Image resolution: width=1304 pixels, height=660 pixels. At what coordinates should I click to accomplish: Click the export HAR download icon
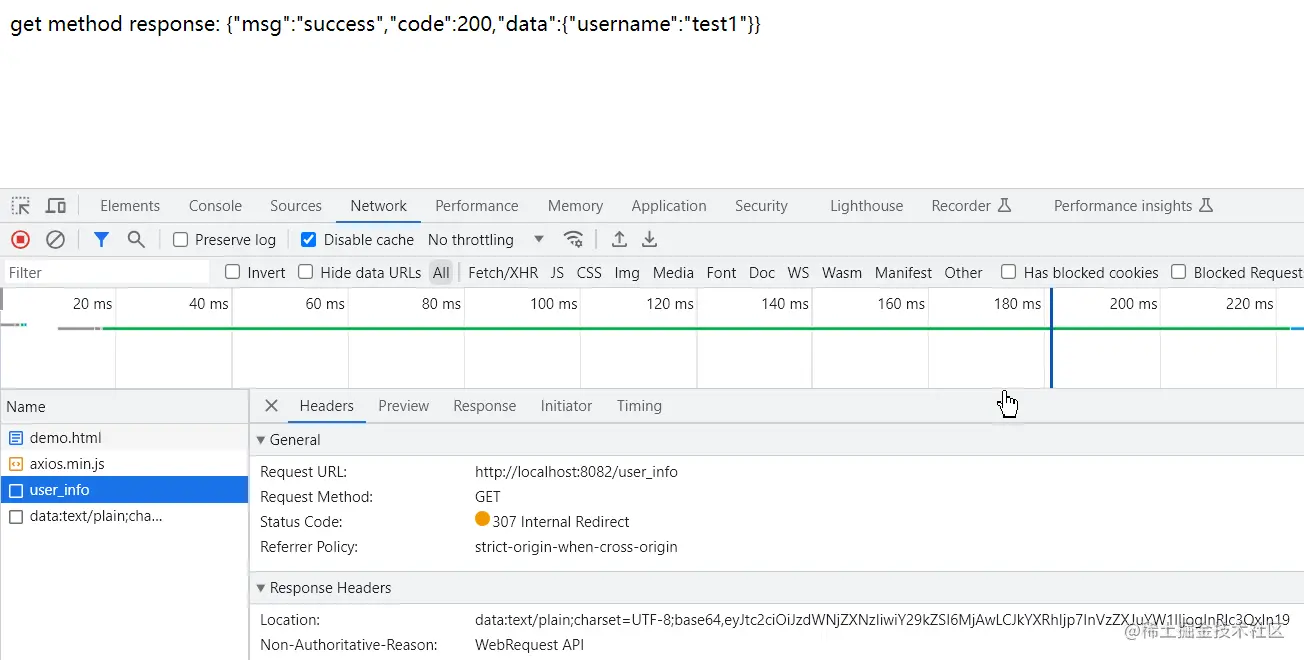click(649, 240)
